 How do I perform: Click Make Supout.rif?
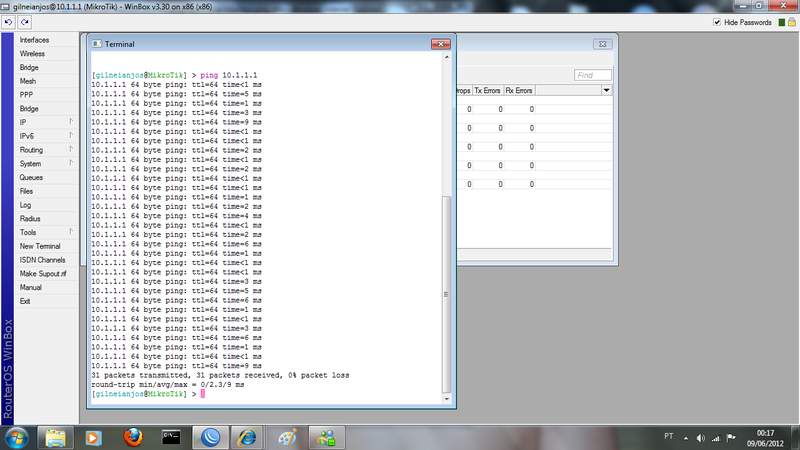tap(43, 273)
